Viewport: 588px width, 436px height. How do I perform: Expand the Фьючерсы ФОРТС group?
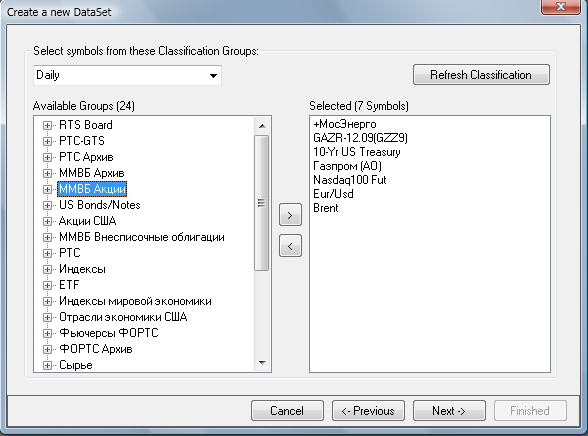[47, 333]
